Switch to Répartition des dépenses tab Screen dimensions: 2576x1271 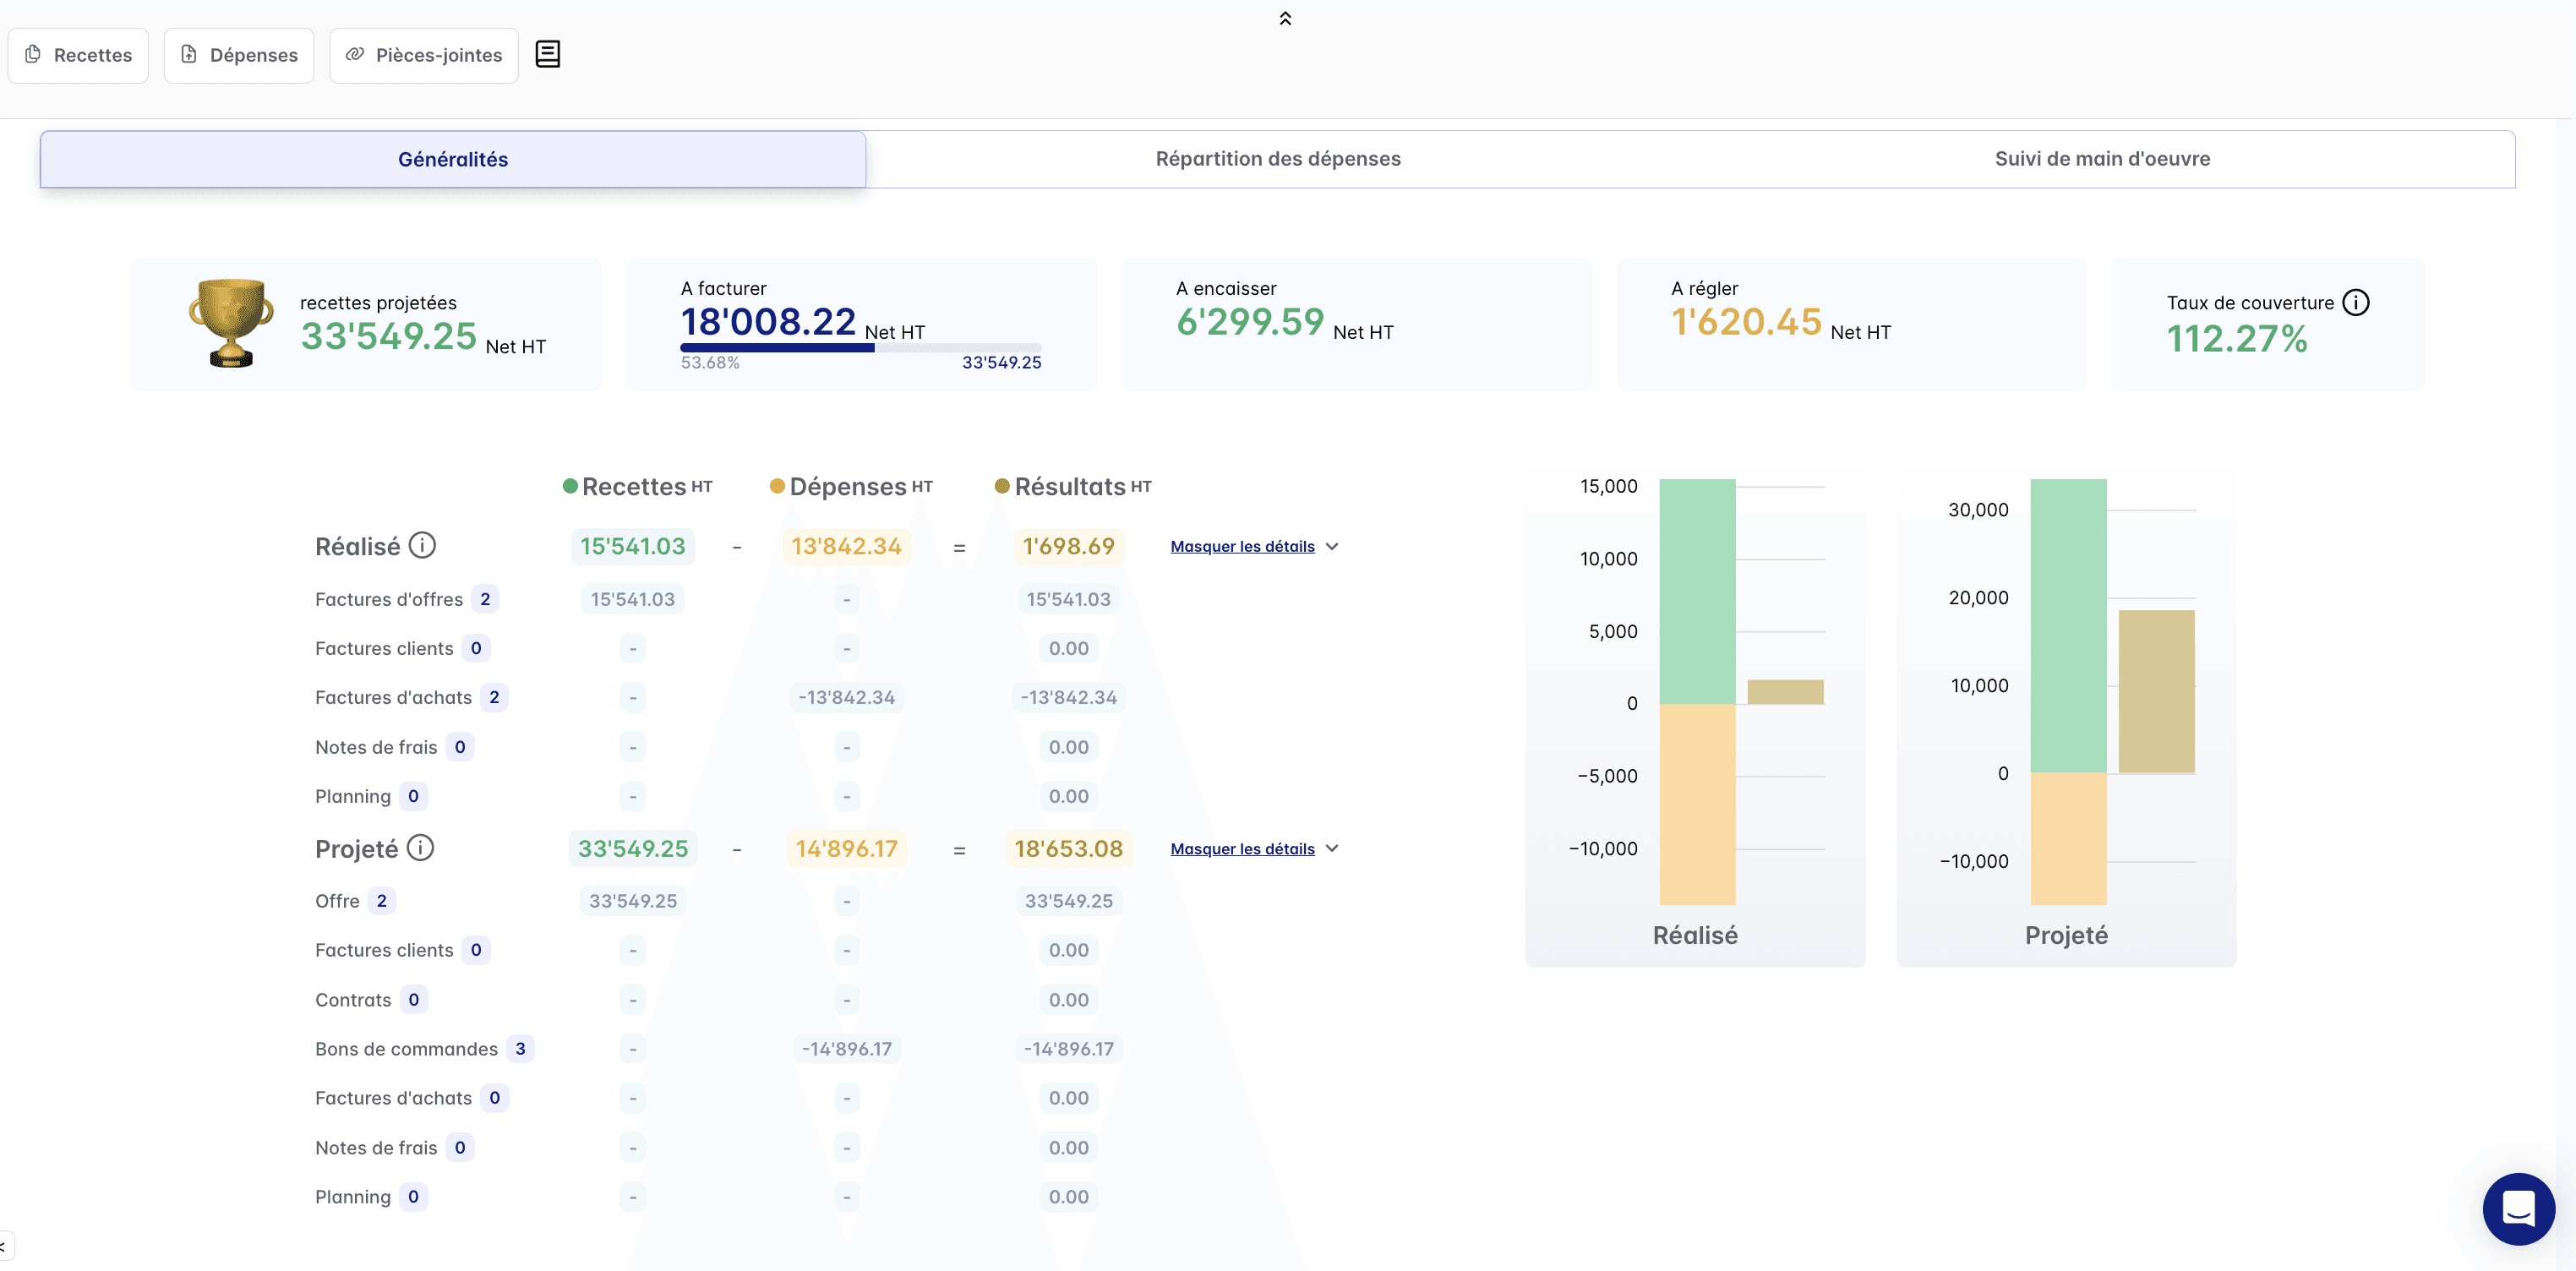(x=1278, y=159)
